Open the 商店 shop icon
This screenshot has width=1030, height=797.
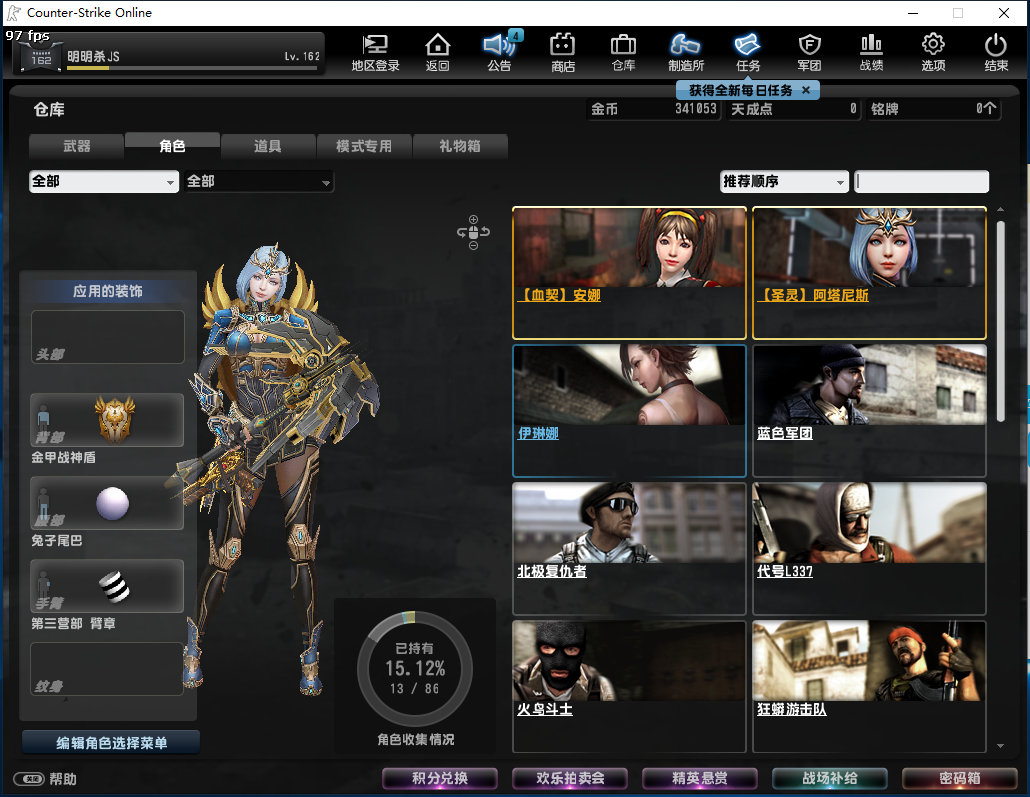click(x=562, y=53)
